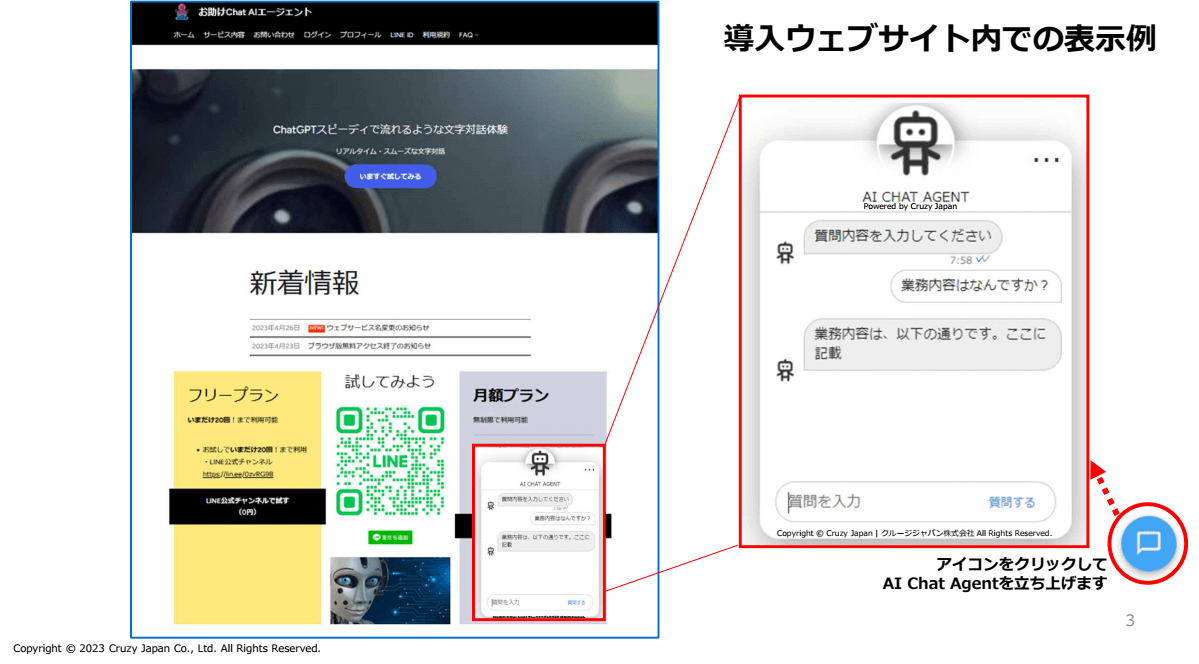
Task: Open three-dot menu in small embedded chat widget
Action: tap(589, 470)
